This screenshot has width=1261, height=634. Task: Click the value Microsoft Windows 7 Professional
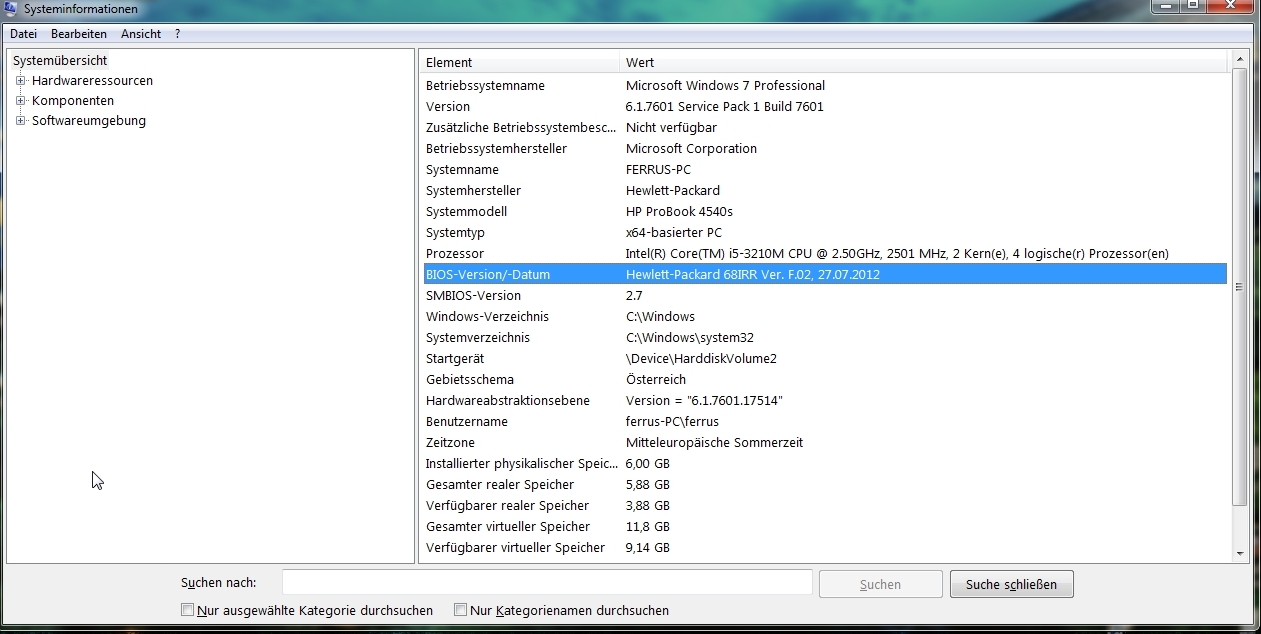click(725, 86)
